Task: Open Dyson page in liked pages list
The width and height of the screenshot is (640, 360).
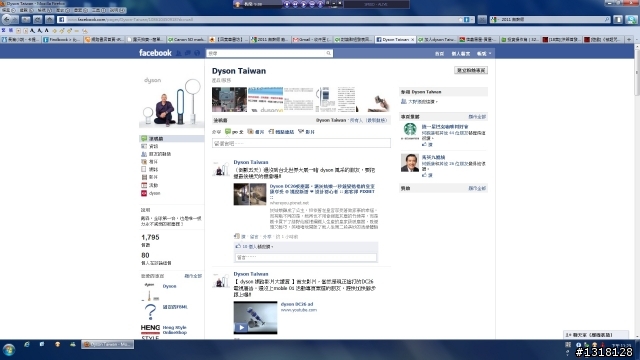Action: pos(169,286)
